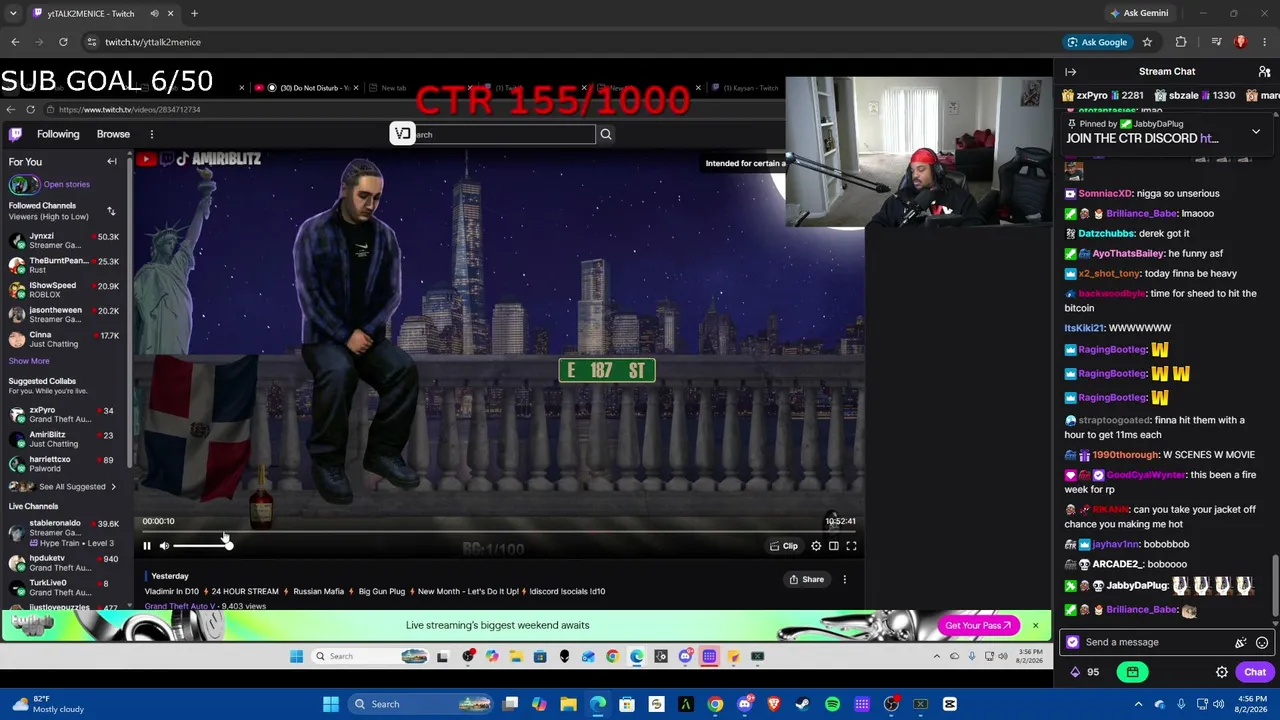Sort followed channels by viewers

click(111, 211)
